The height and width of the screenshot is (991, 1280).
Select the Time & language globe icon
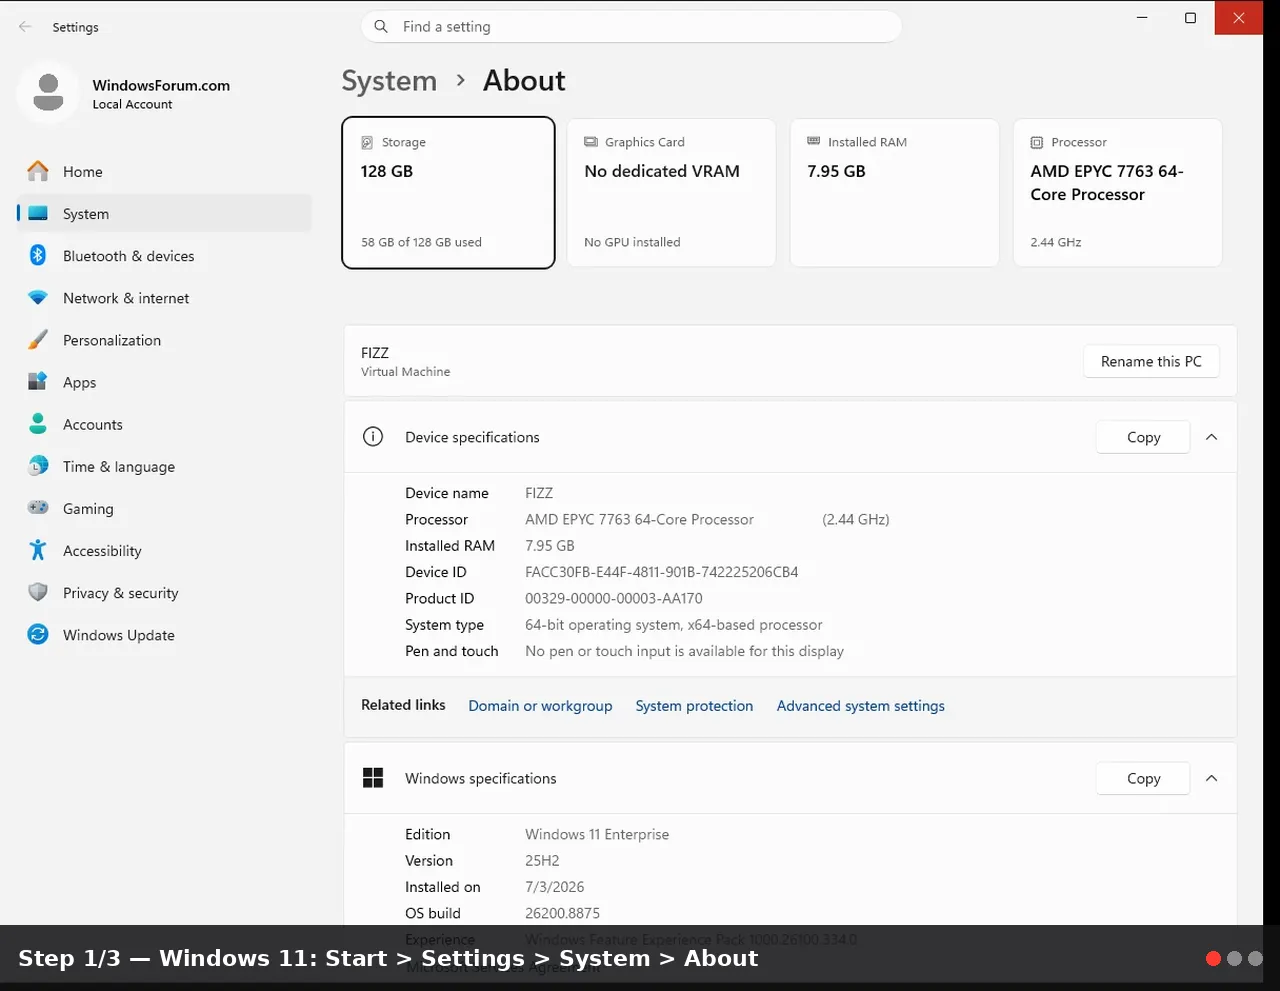coord(38,466)
